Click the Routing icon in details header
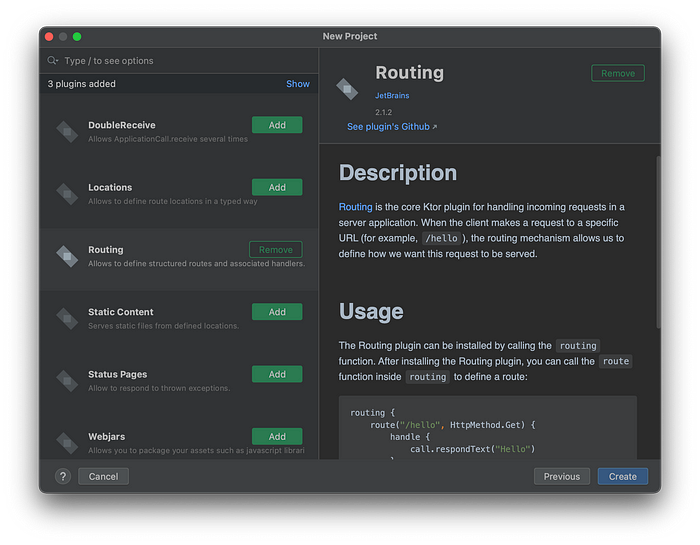Viewport: 700px width, 545px height. (347, 89)
